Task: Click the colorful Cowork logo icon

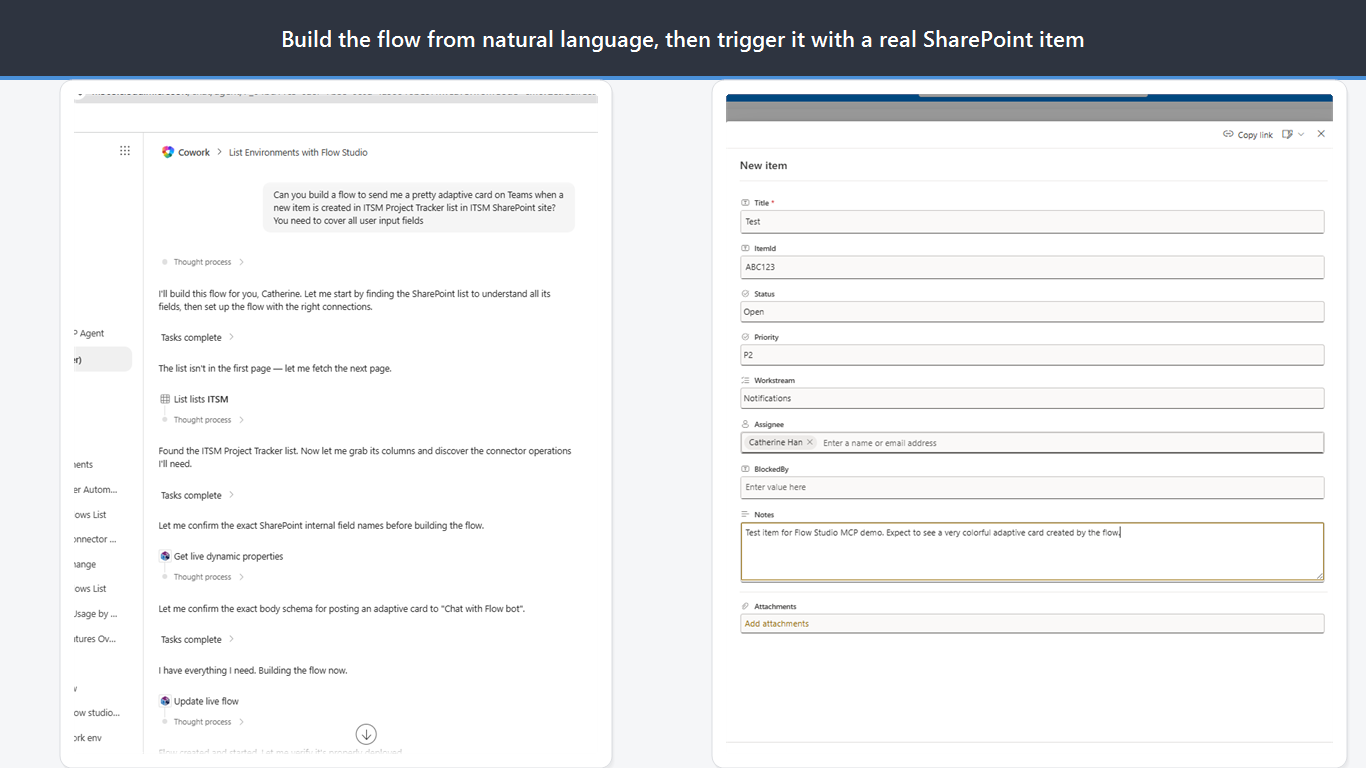Action: point(168,152)
